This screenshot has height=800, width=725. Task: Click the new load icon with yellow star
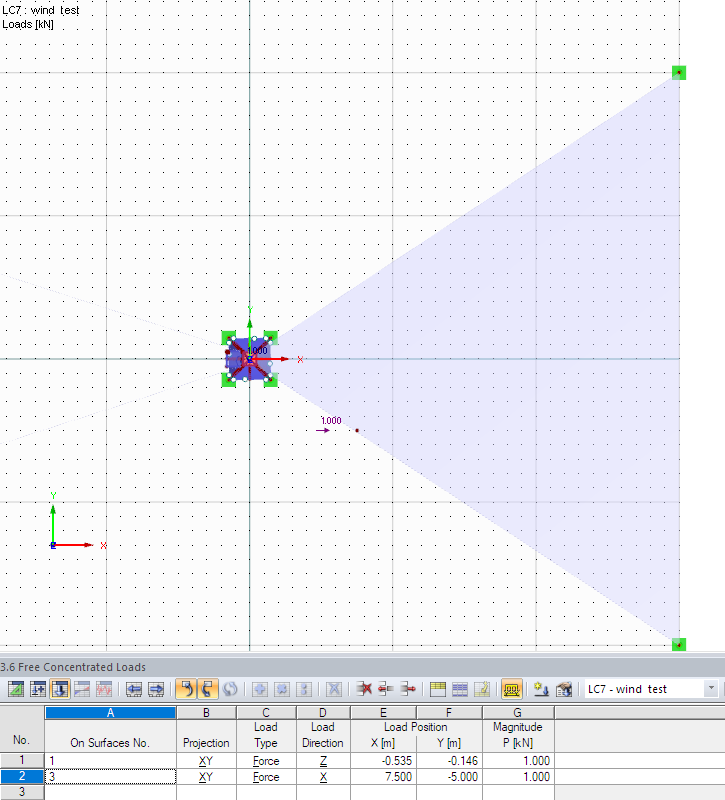pyautogui.click(x=541, y=689)
